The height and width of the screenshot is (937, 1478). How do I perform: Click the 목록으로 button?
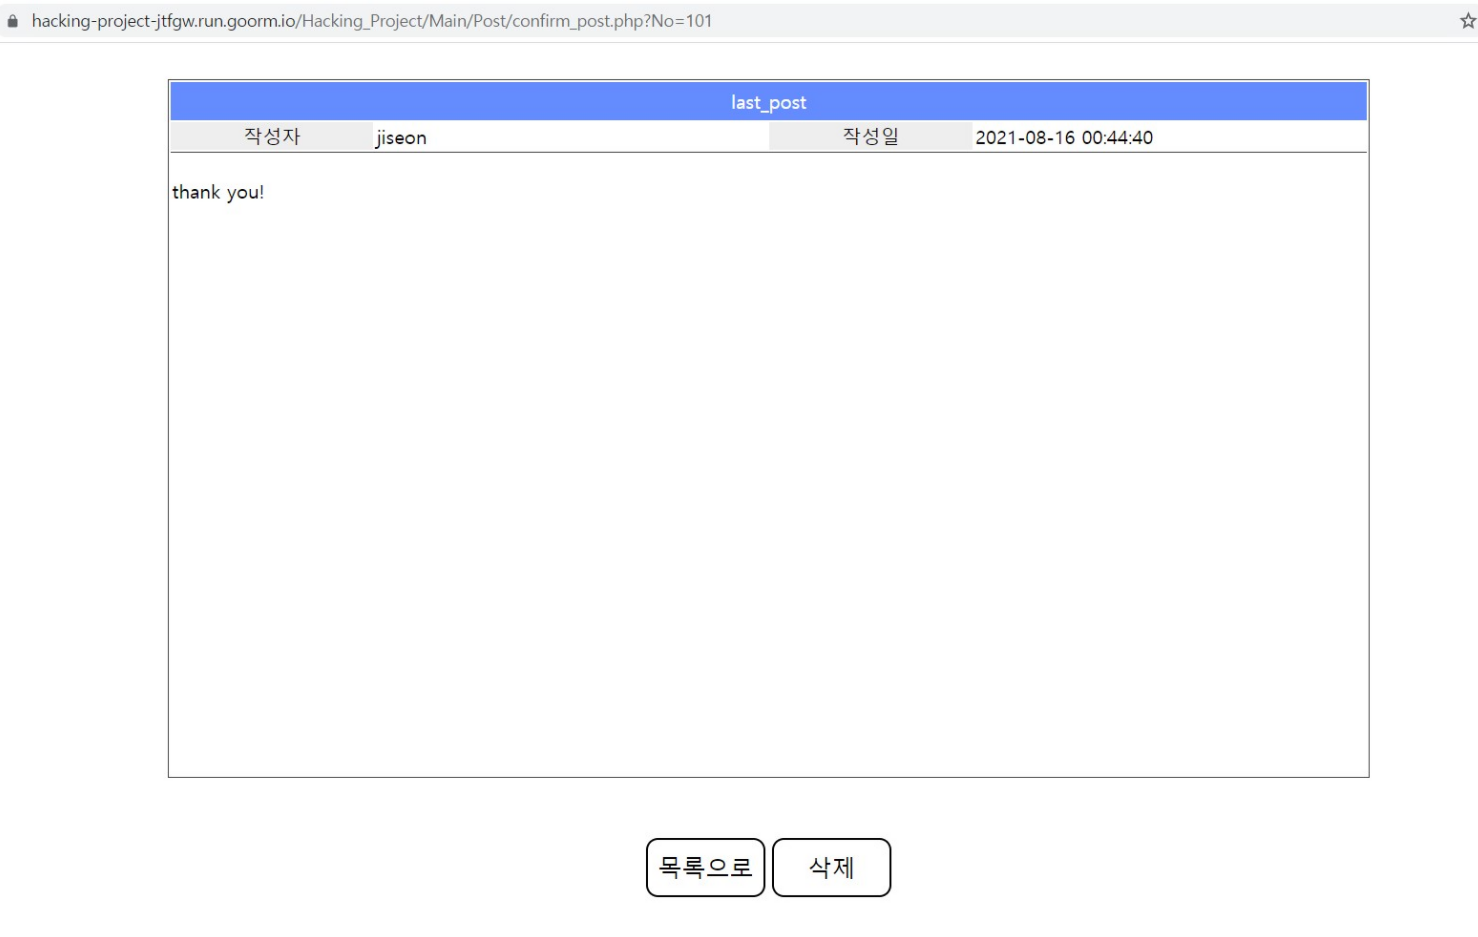pyautogui.click(x=705, y=867)
